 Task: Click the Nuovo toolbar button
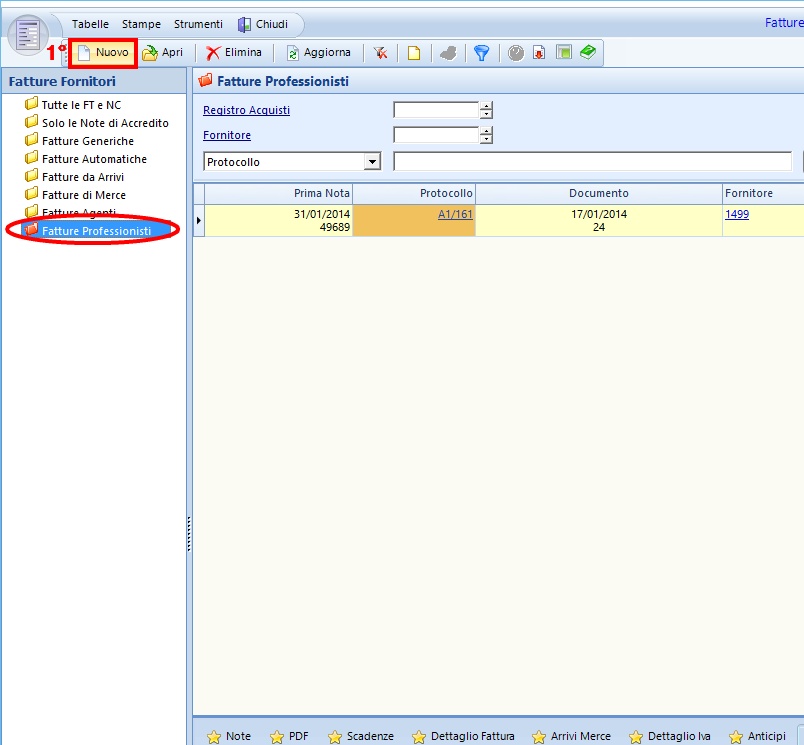coord(103,53)
